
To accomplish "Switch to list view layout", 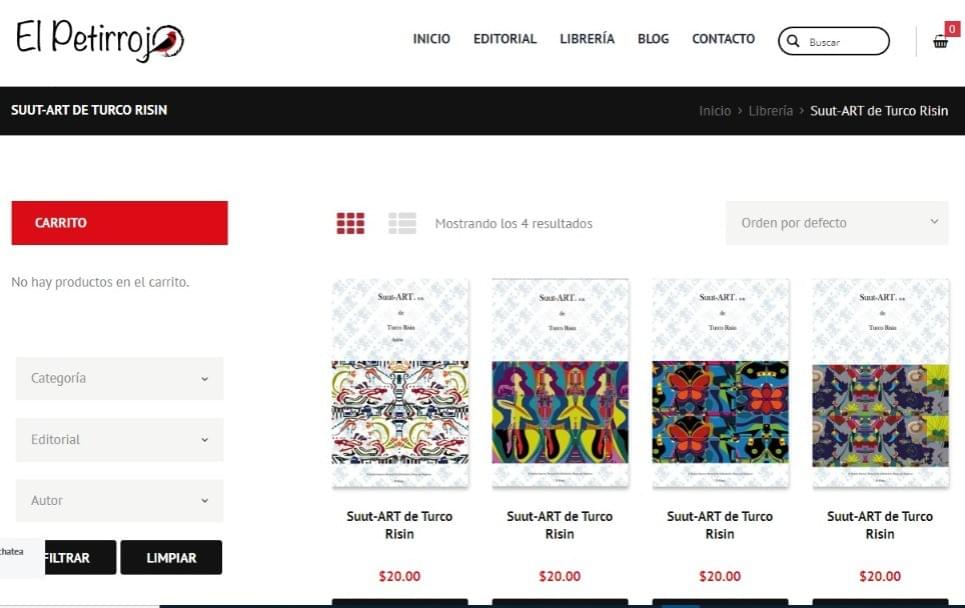I will pos(402,223).
